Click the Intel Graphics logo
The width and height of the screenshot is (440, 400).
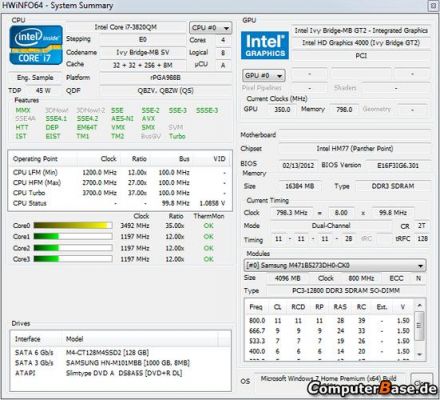point(265,45)
